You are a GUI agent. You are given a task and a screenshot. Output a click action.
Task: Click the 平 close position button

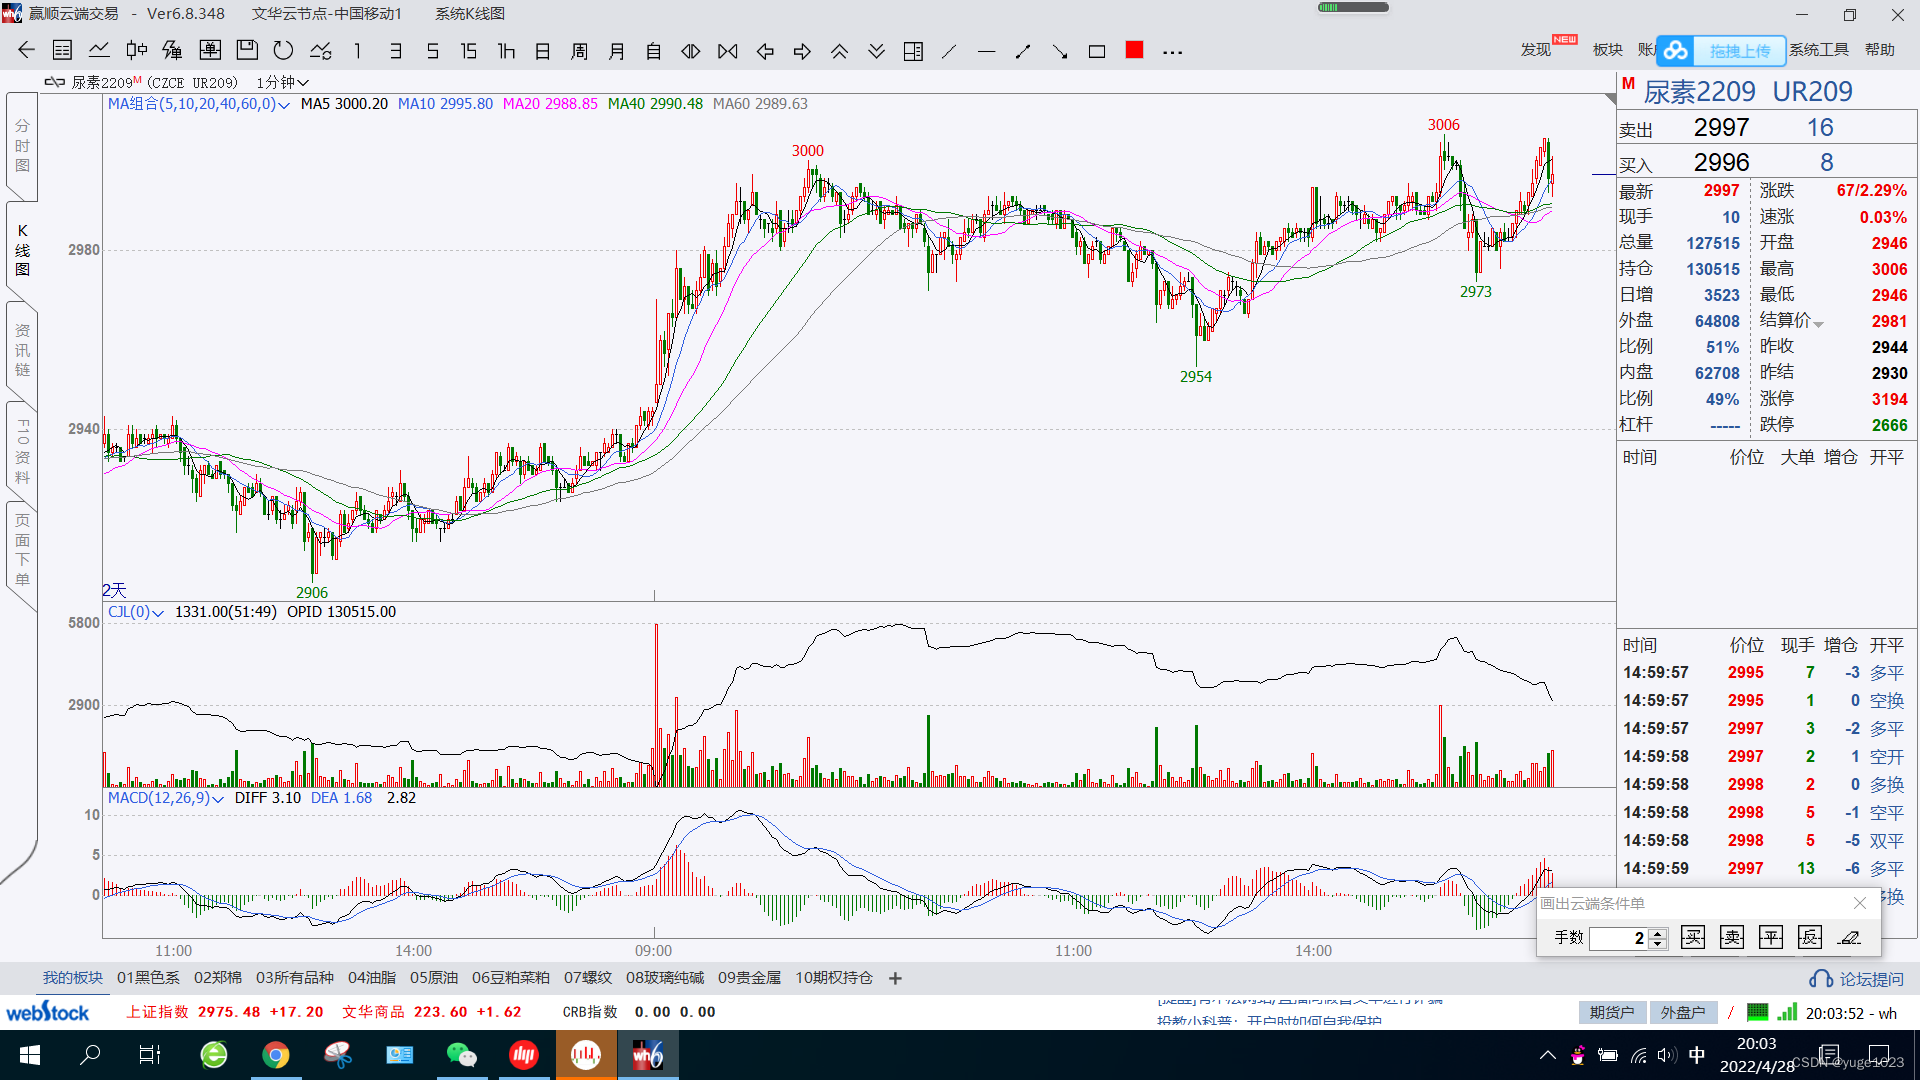1771,937
